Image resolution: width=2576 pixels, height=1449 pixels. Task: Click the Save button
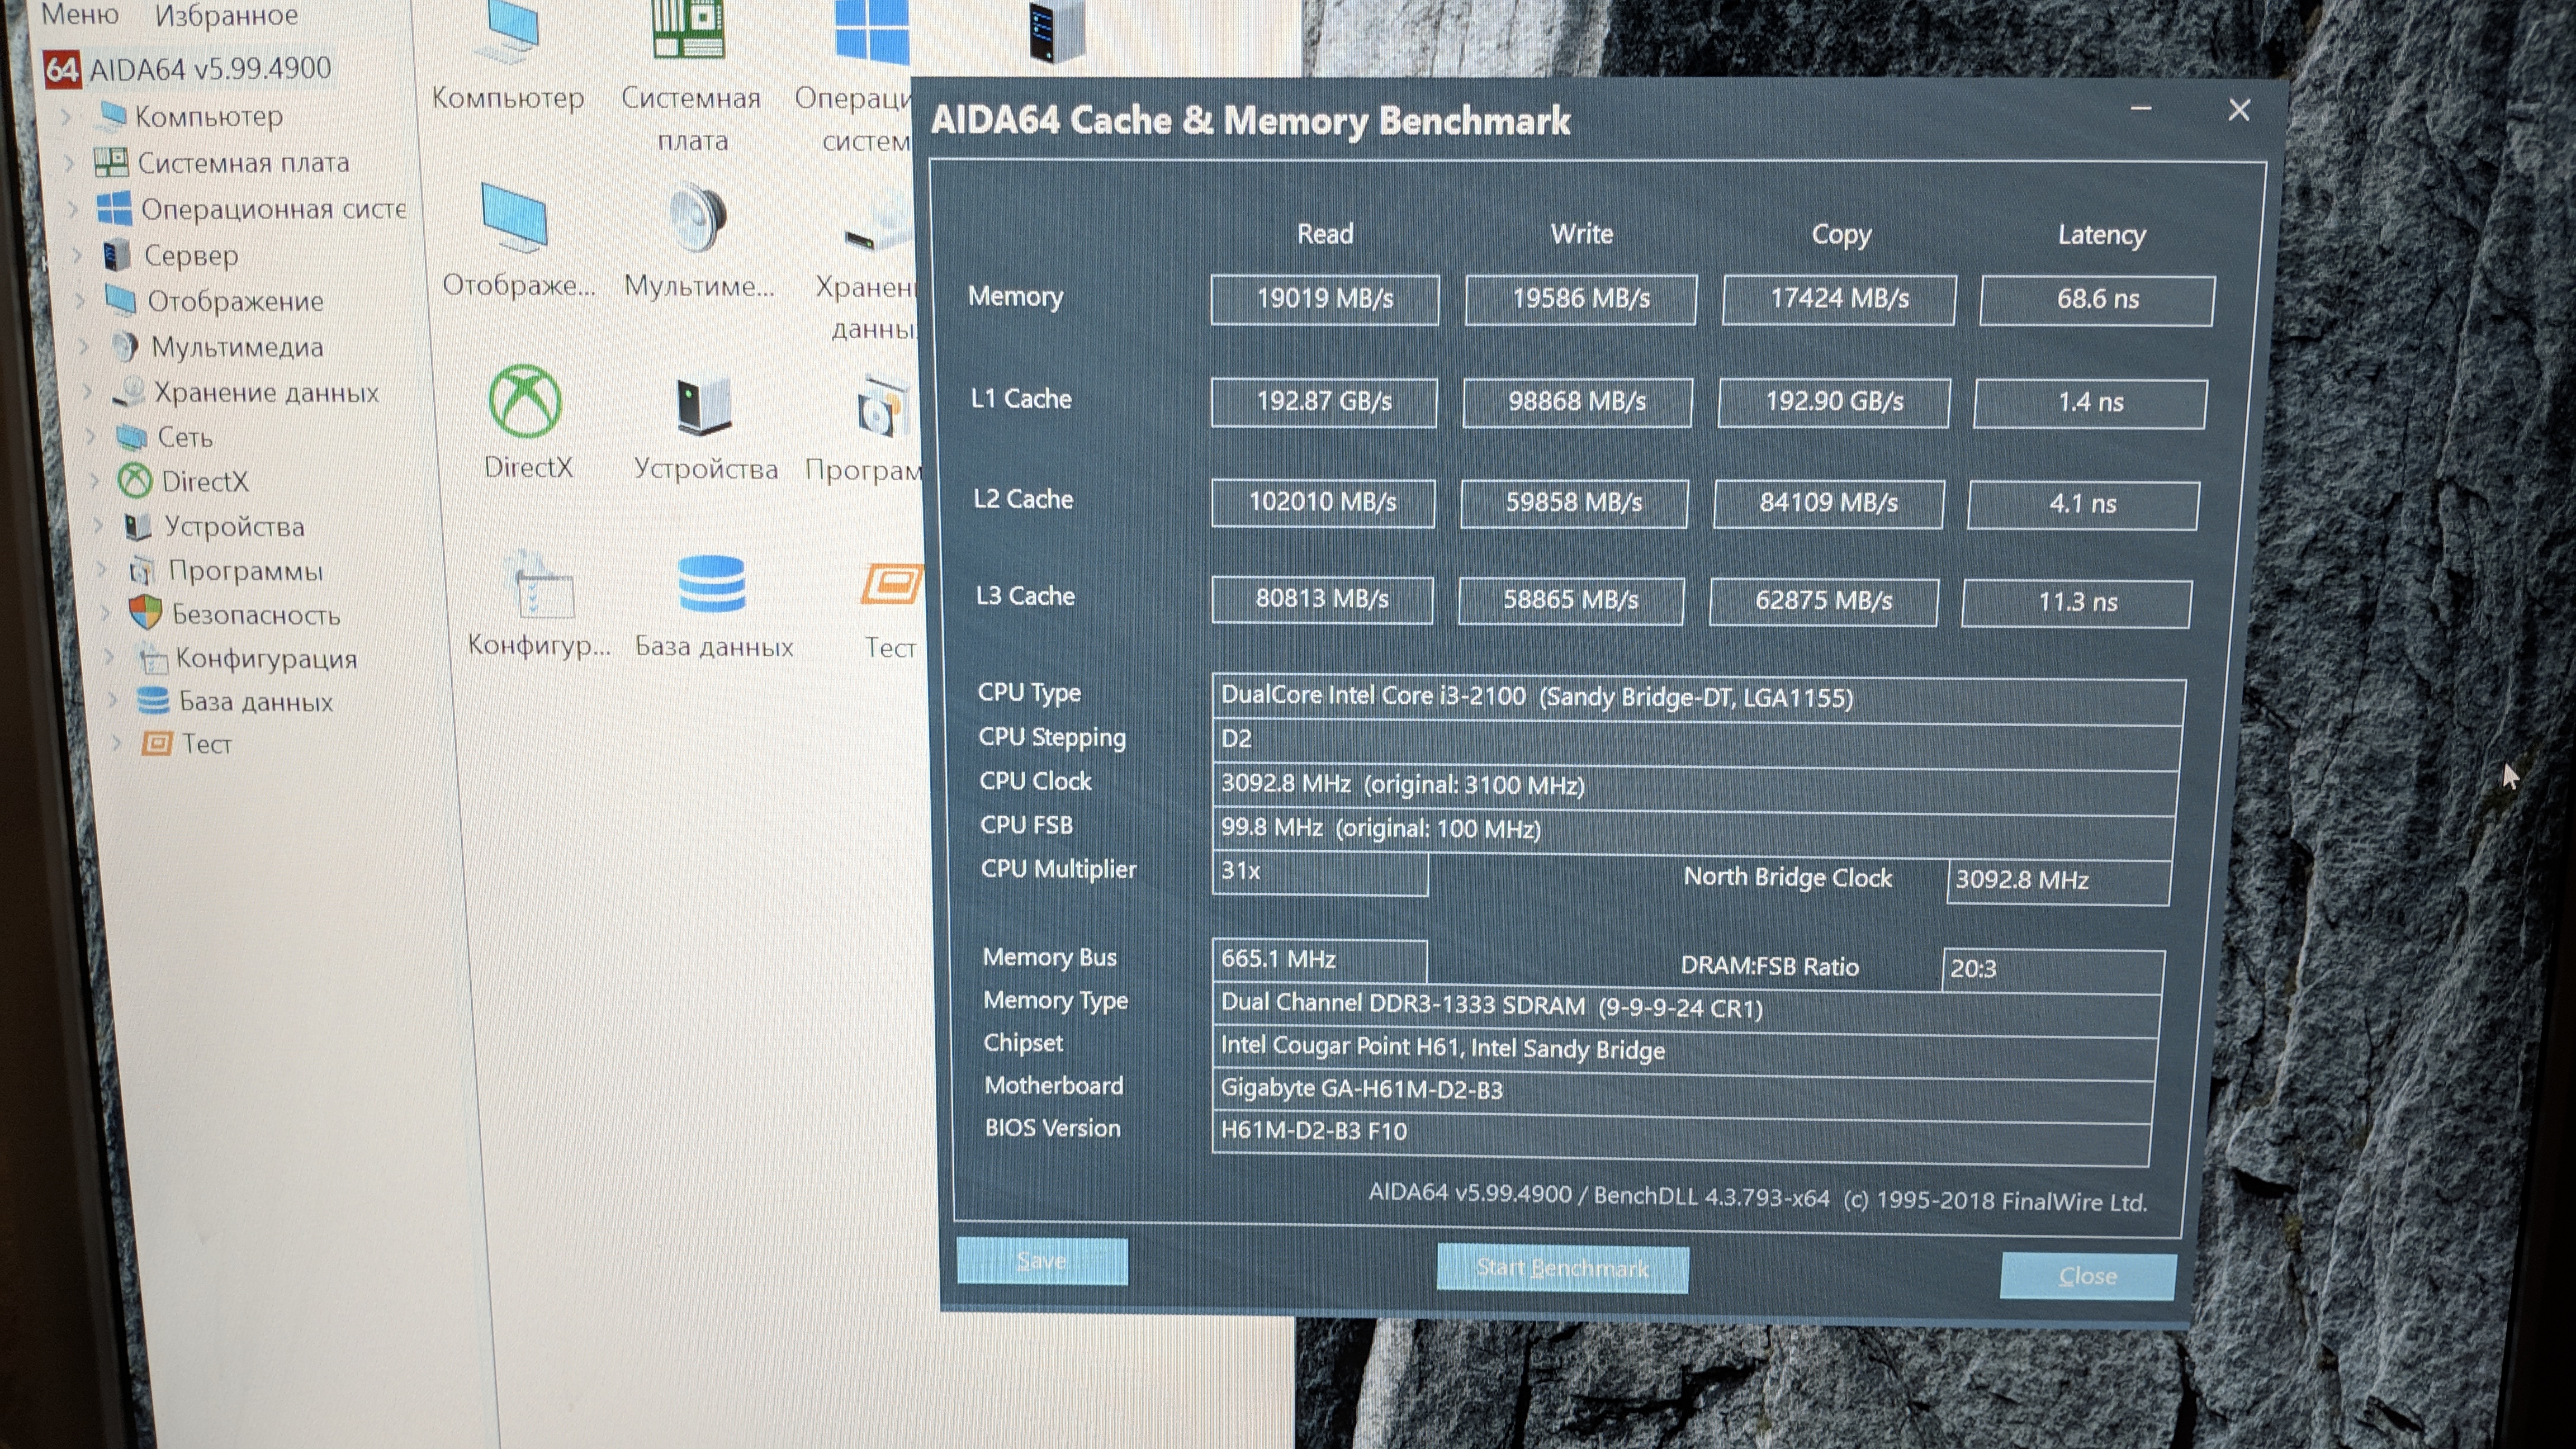pos(1041,1261)
